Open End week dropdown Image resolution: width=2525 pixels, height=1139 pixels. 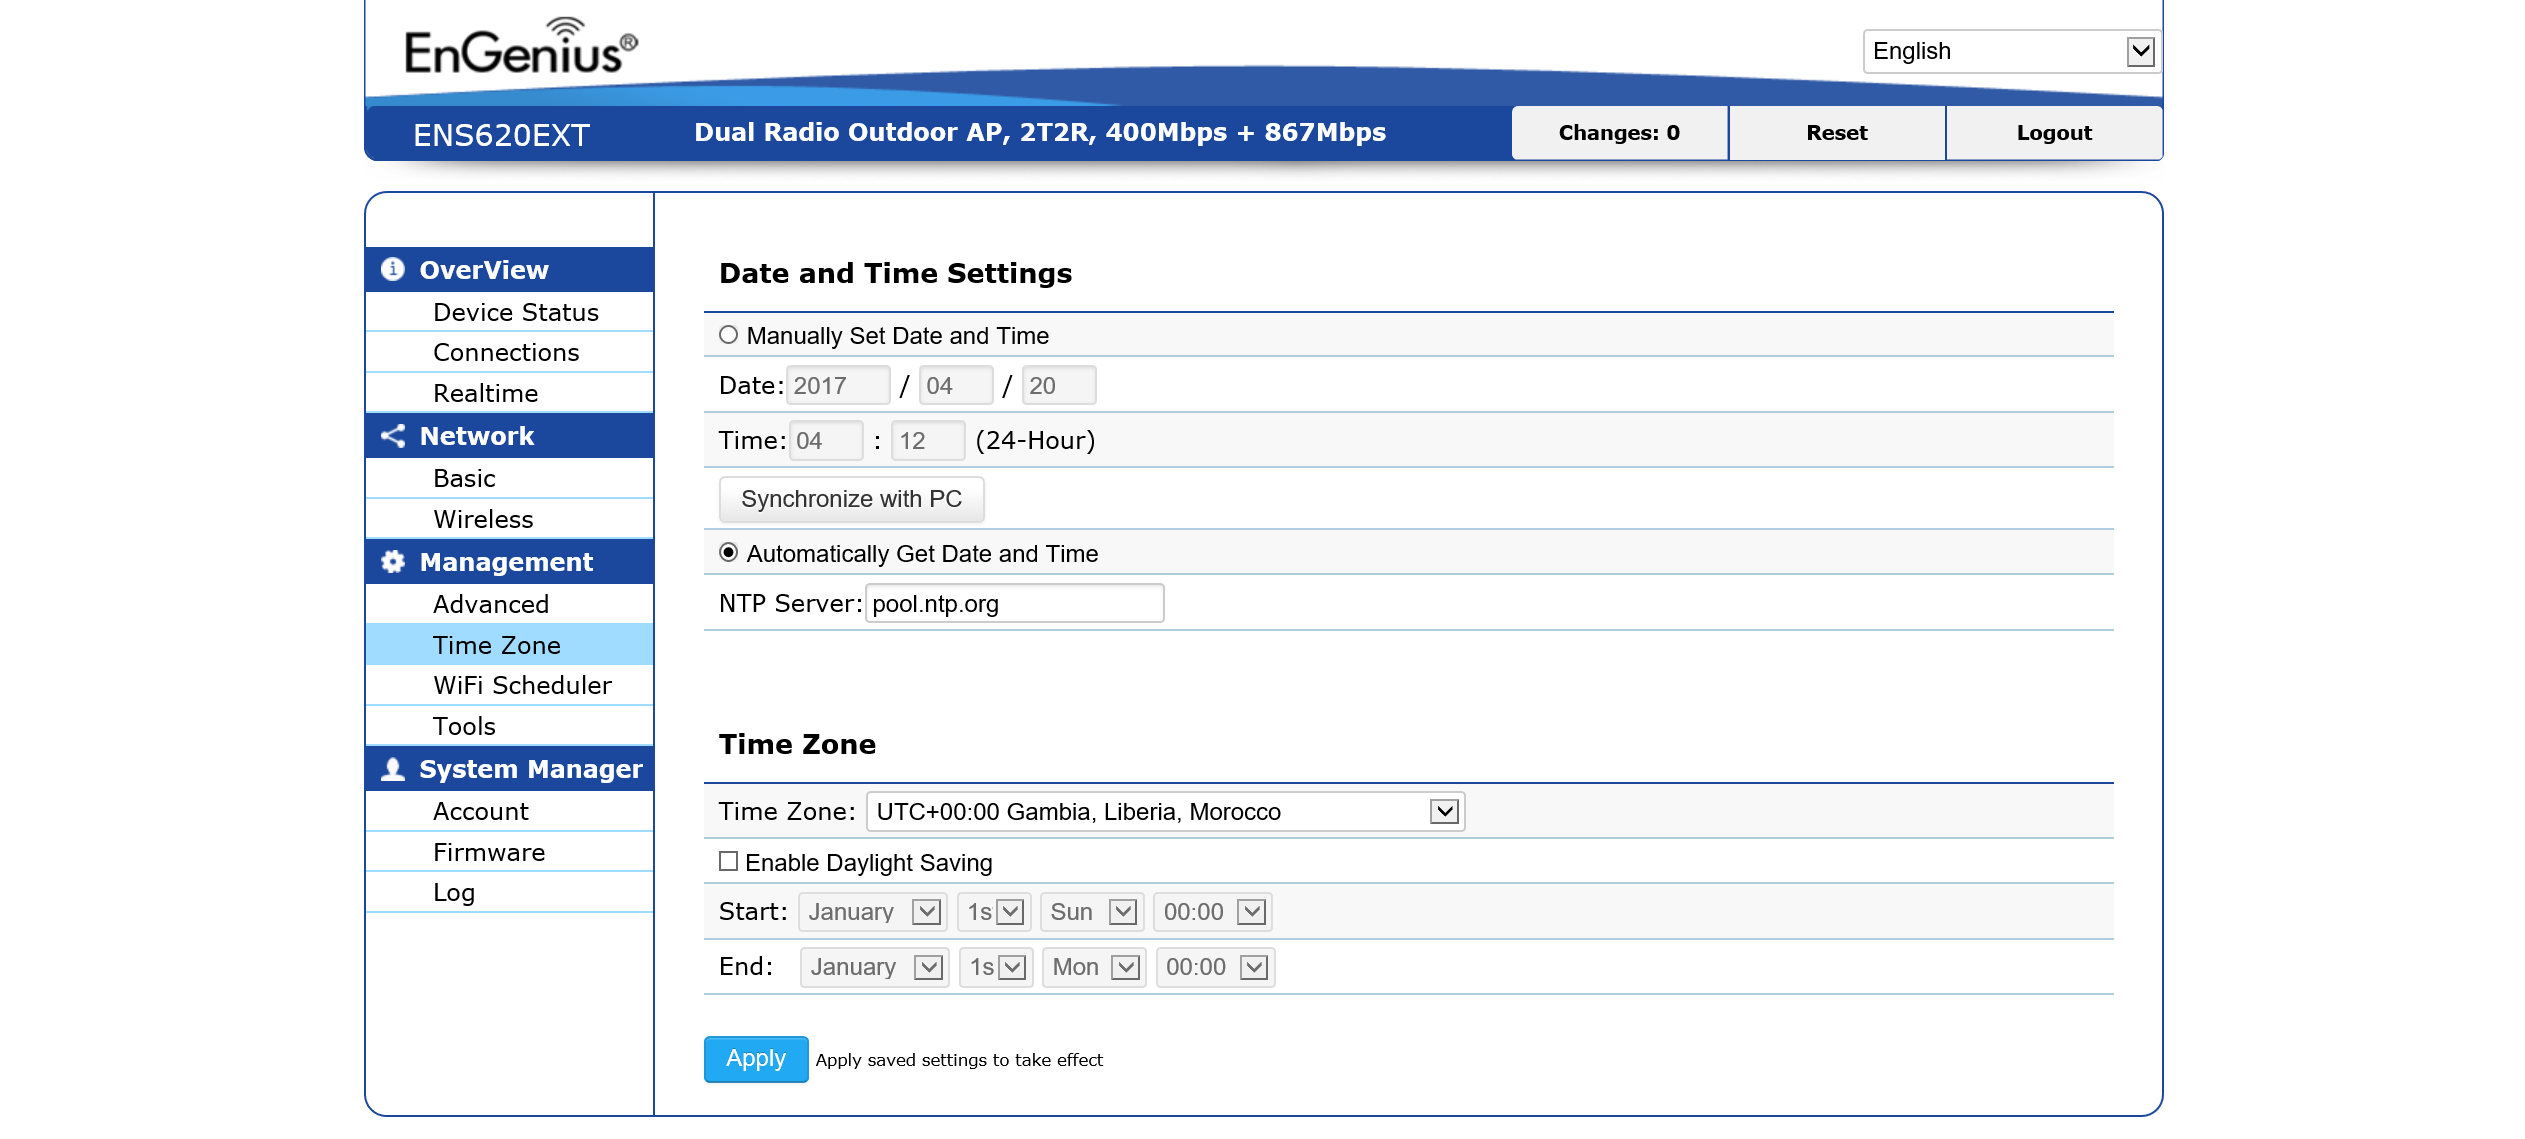pyautogui.click(x=996, y=967)
